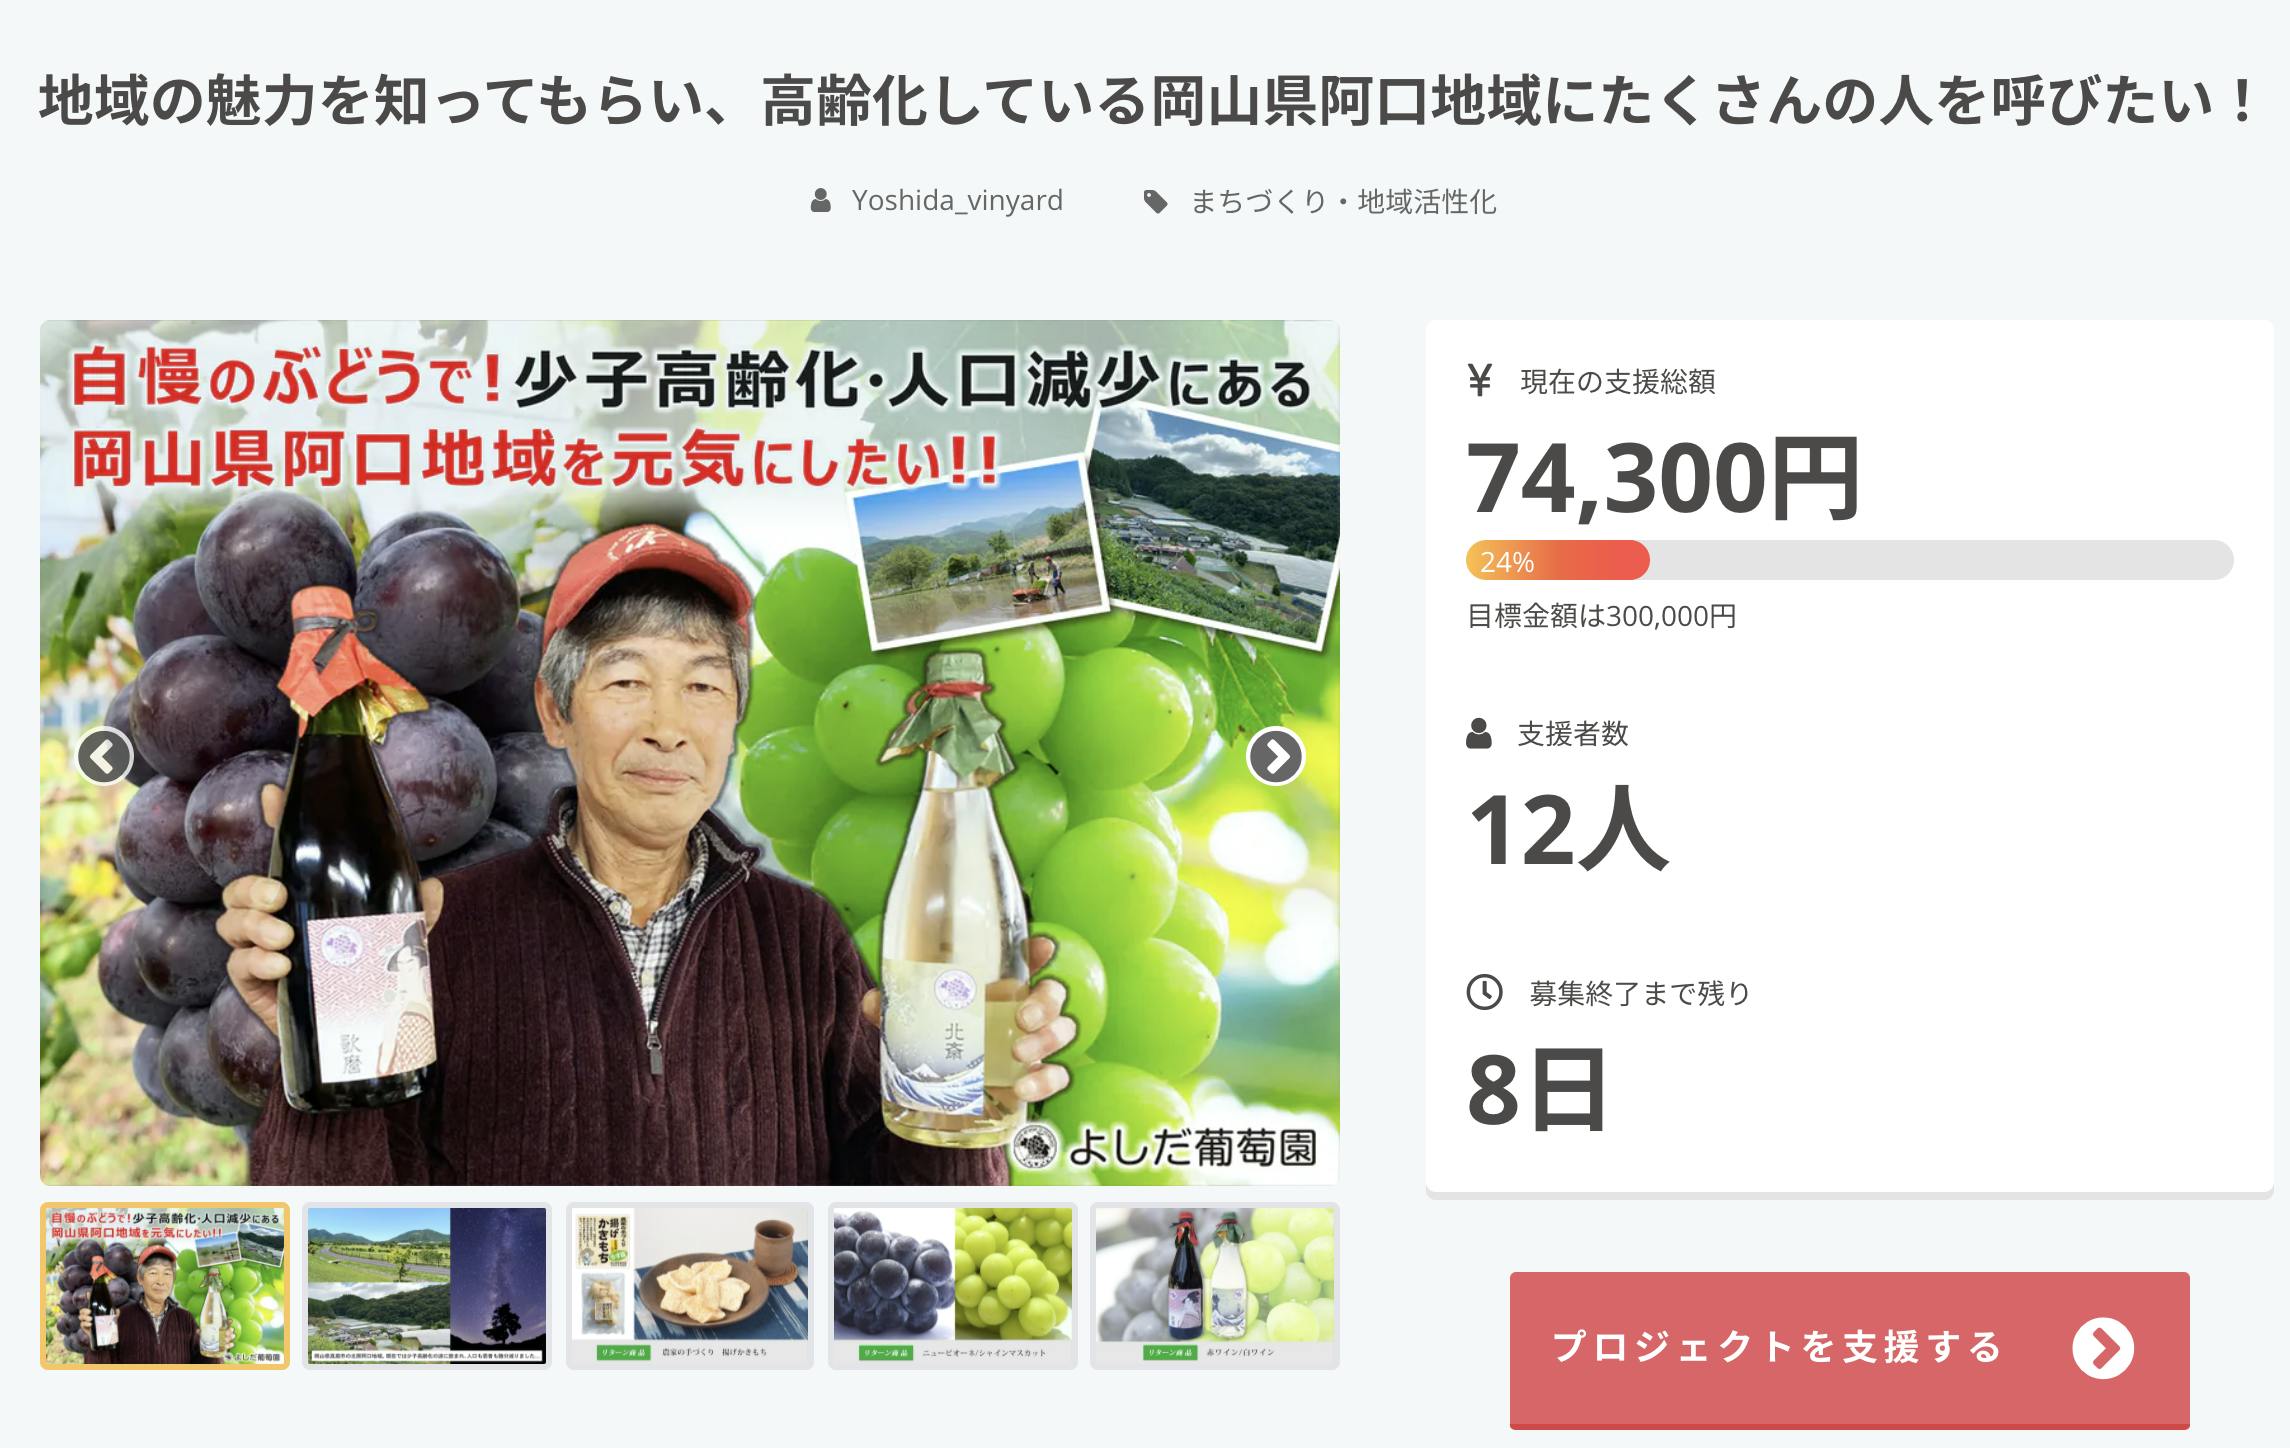Click プロジェクトを支援する button
Image resolution: width=2290 pixels, height=1448 pixels.
pos(1849,1349)
